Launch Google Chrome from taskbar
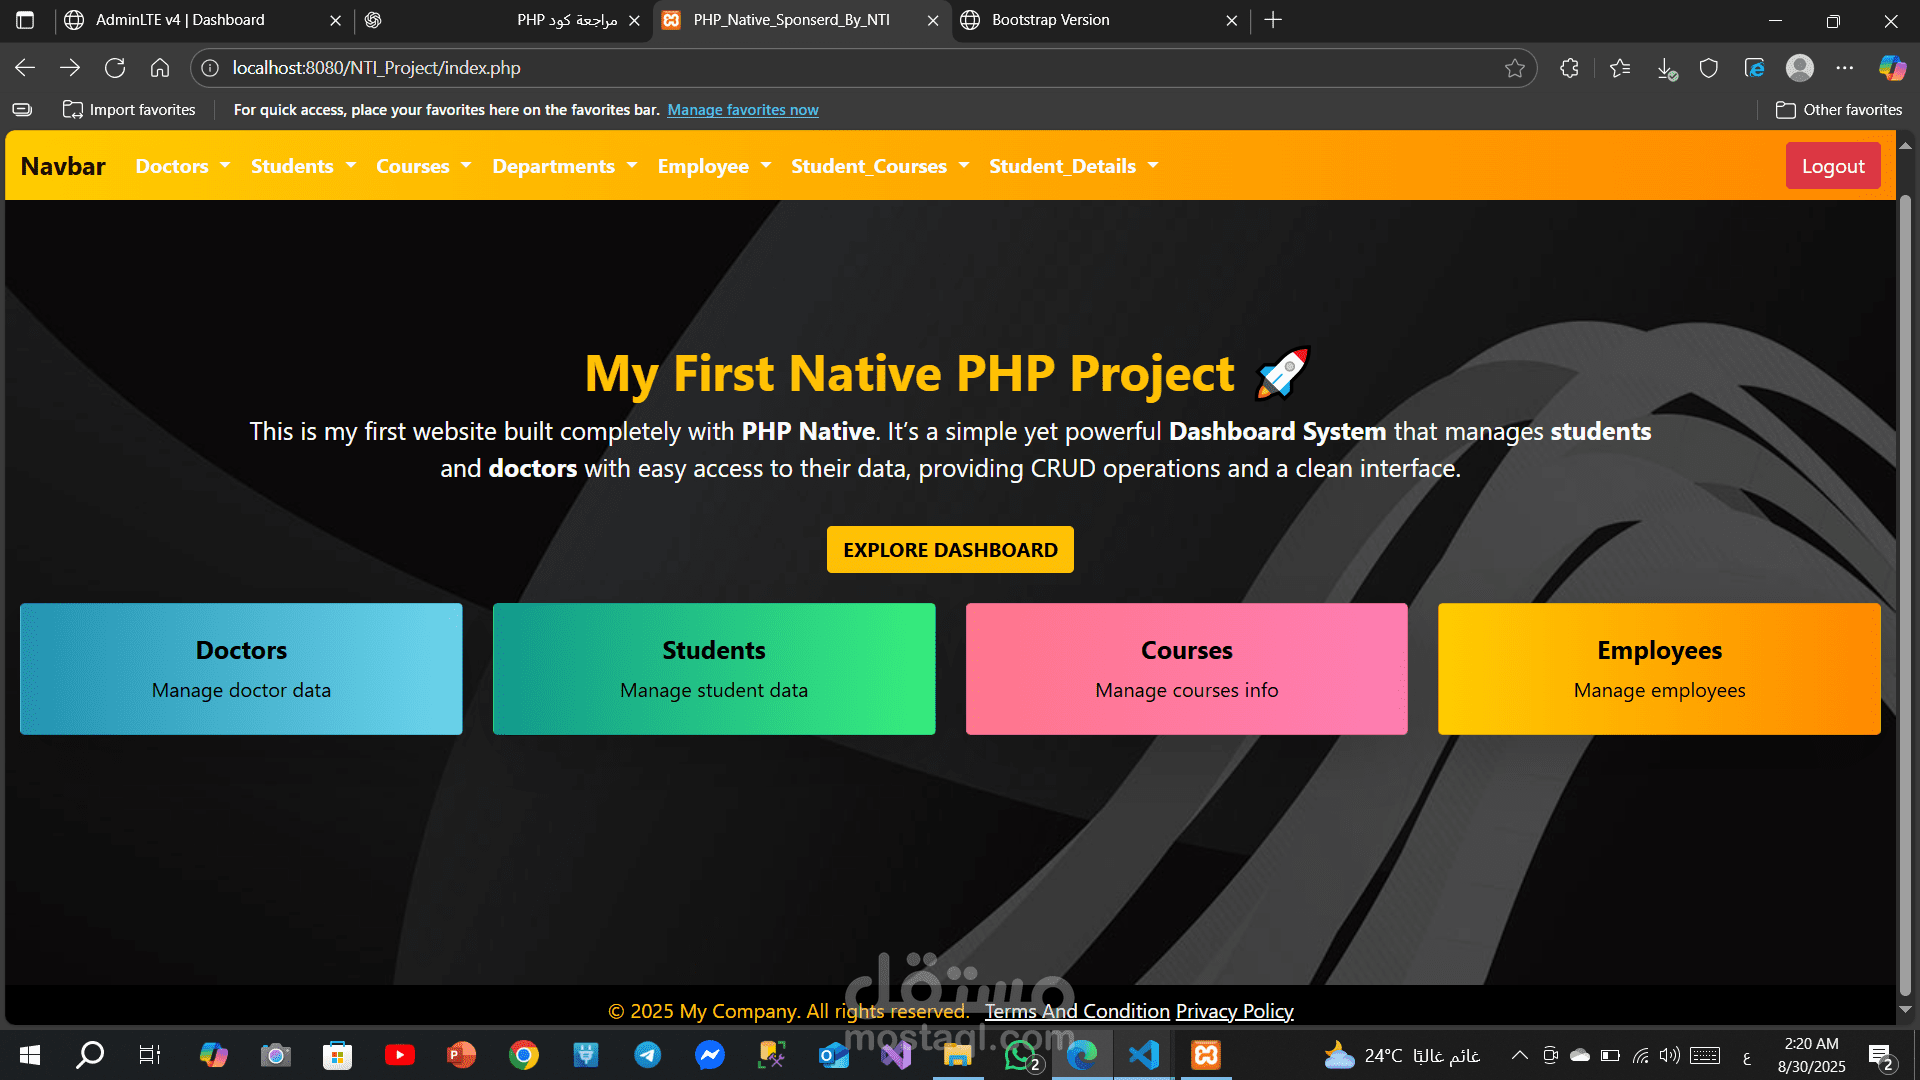Screen dimensions: 1920x1080 (x=523, y=1055)
